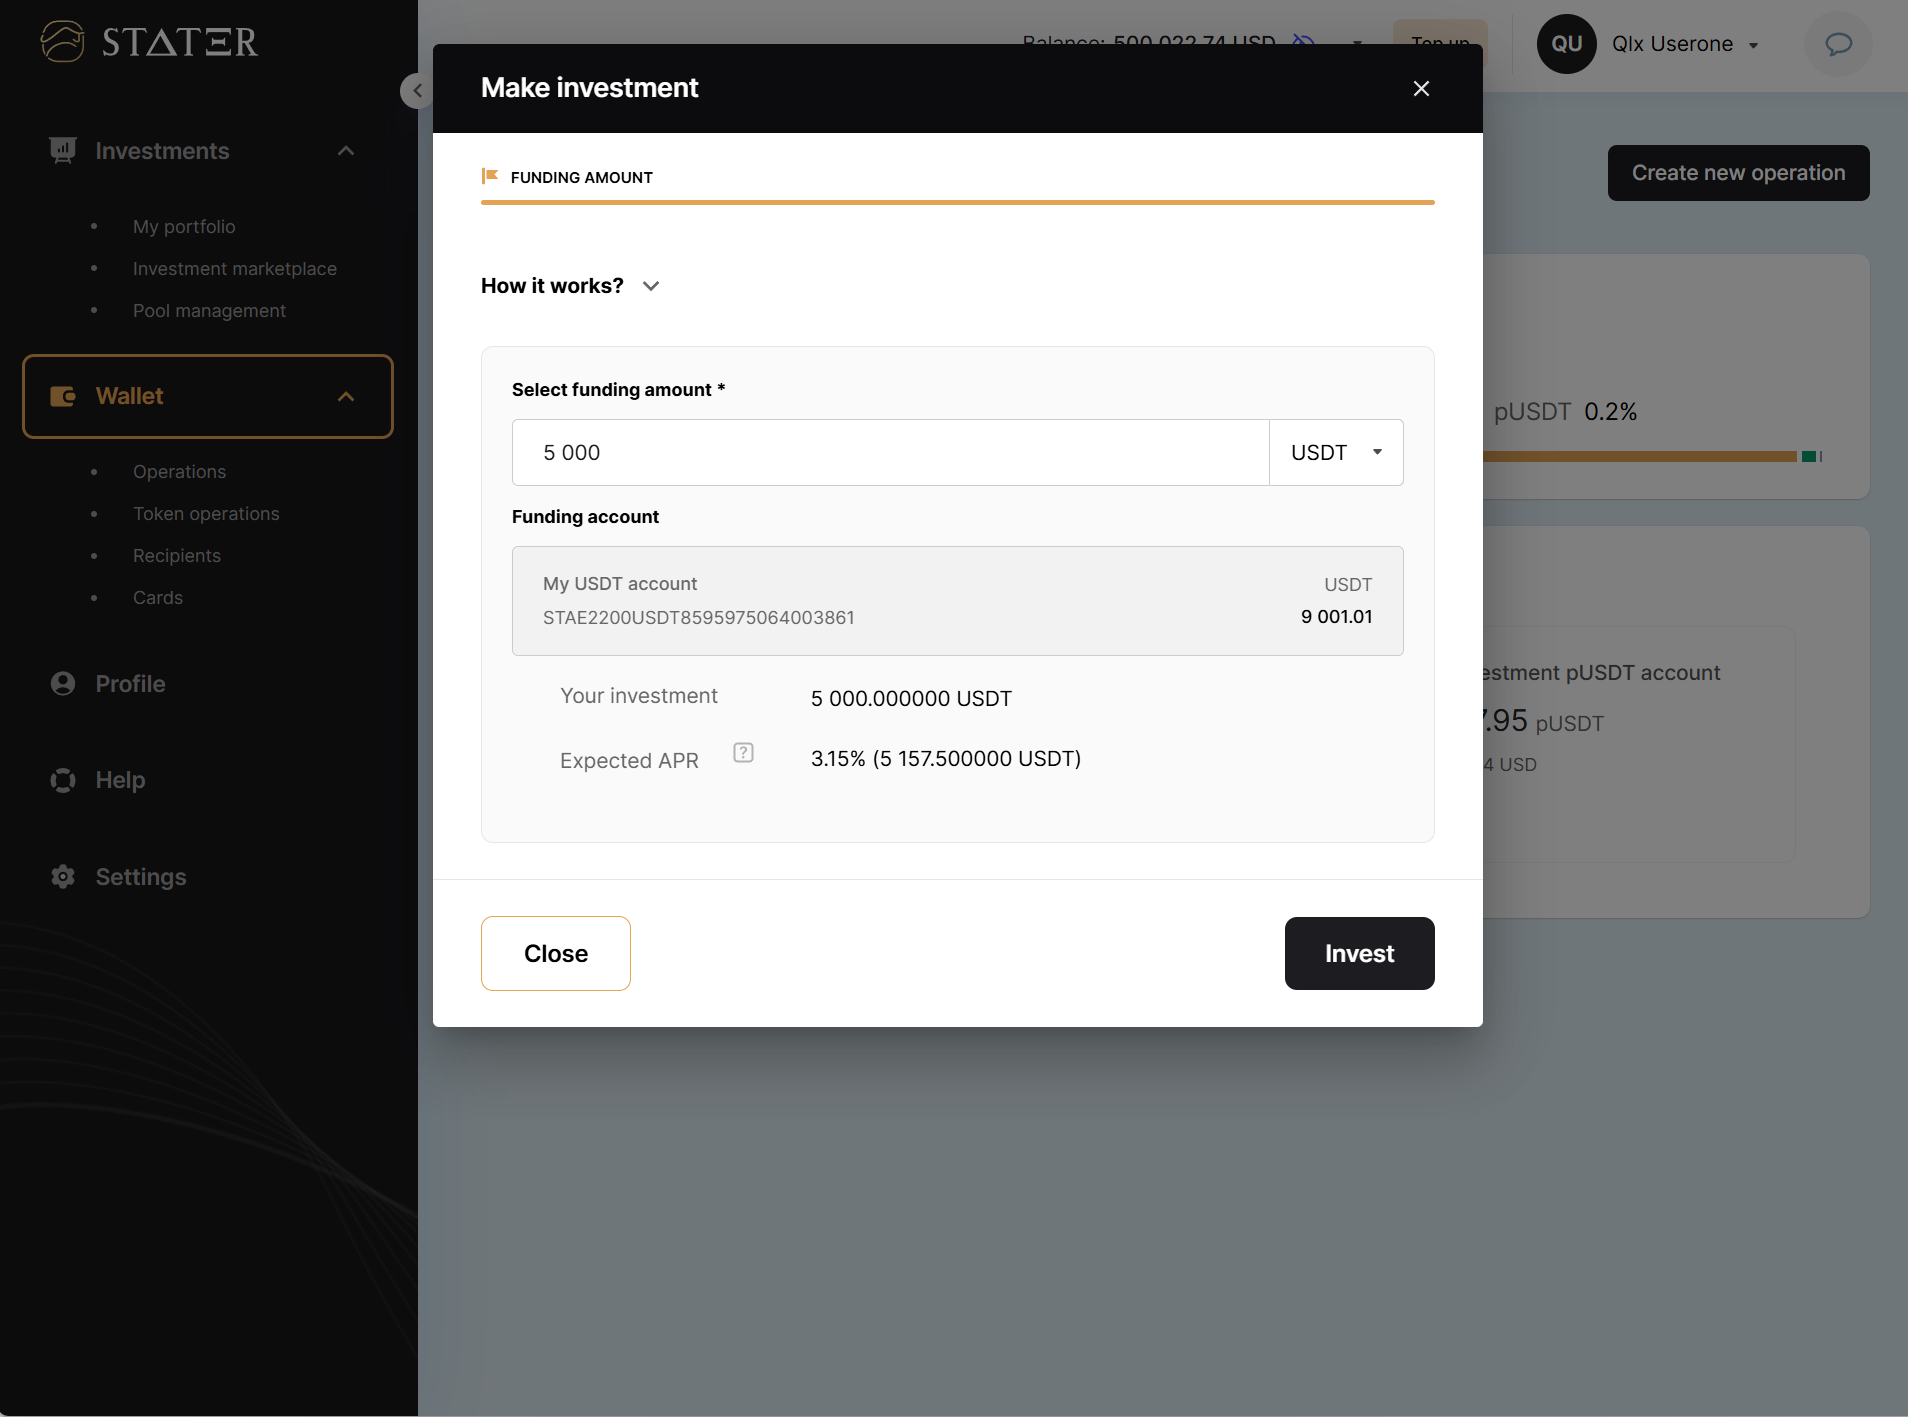Click the Stater logo icon

point(62,42)
